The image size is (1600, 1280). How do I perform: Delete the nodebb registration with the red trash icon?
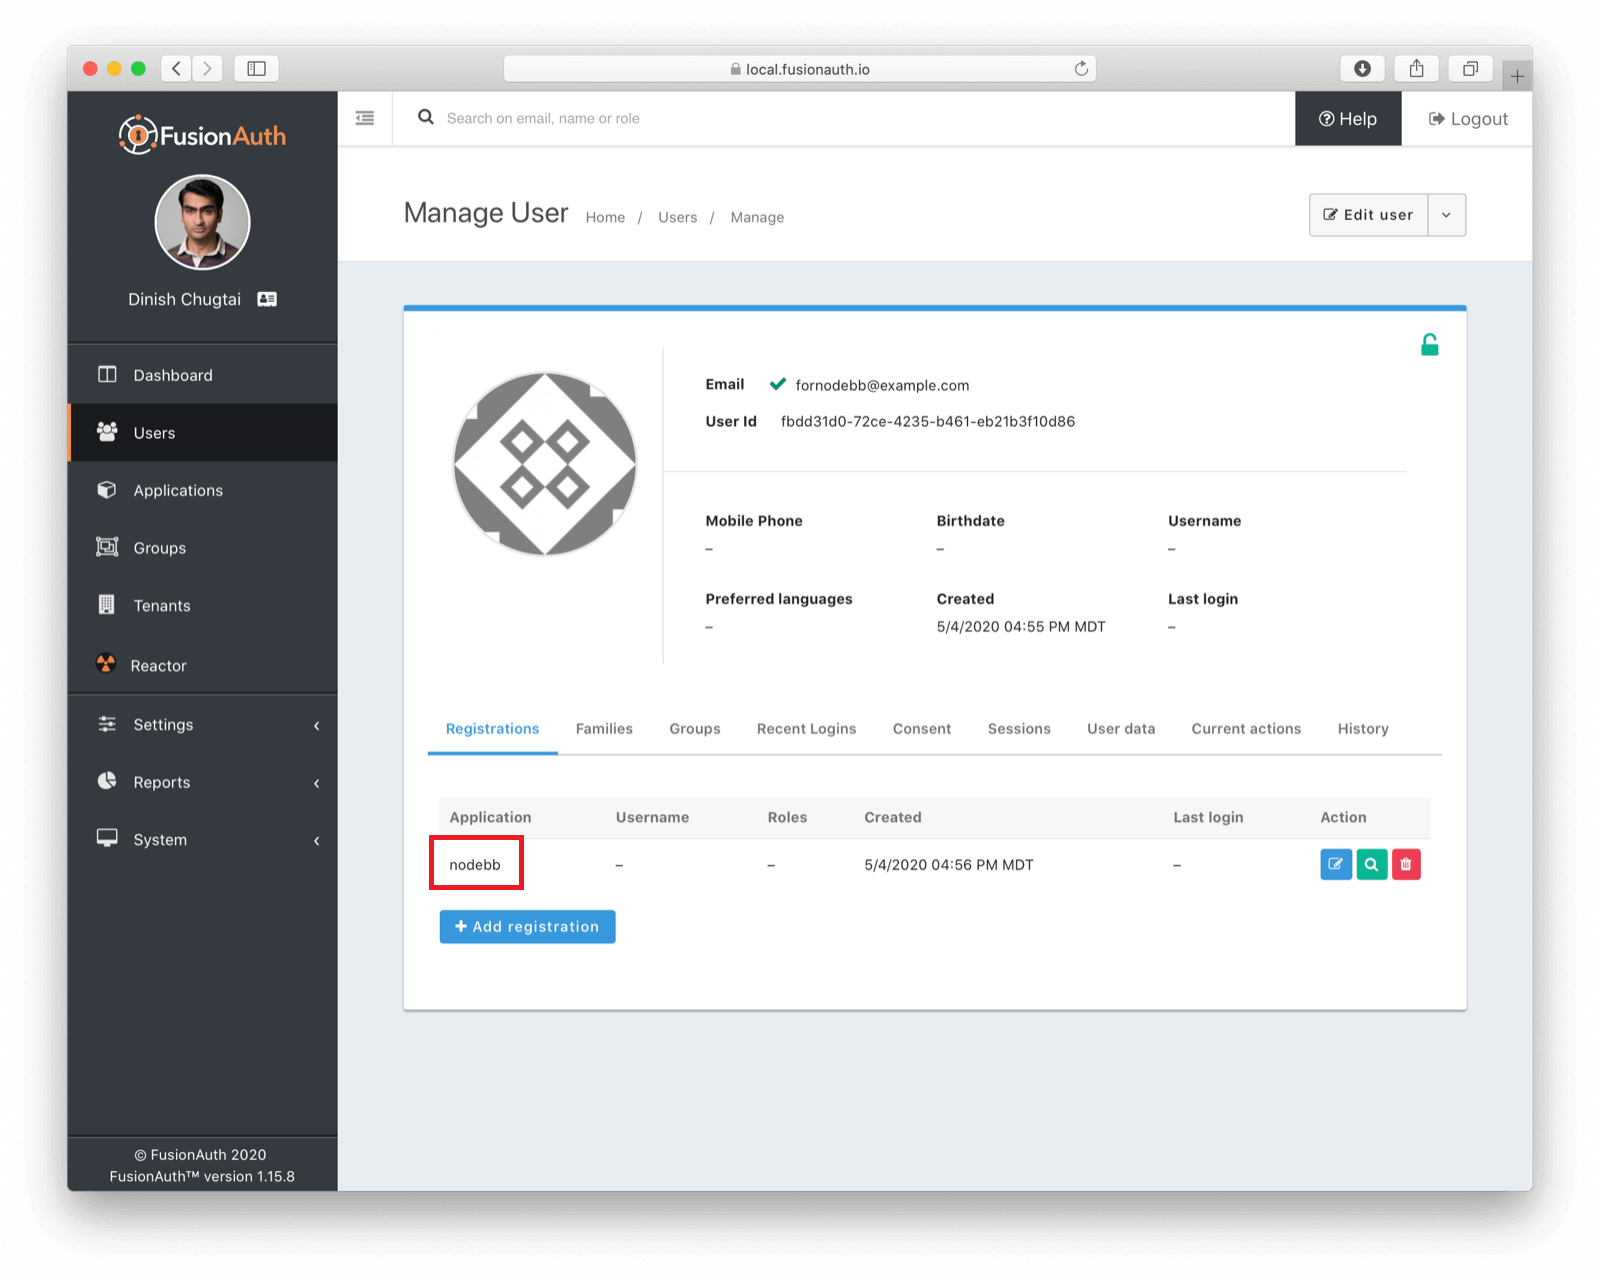(1406, 864)
